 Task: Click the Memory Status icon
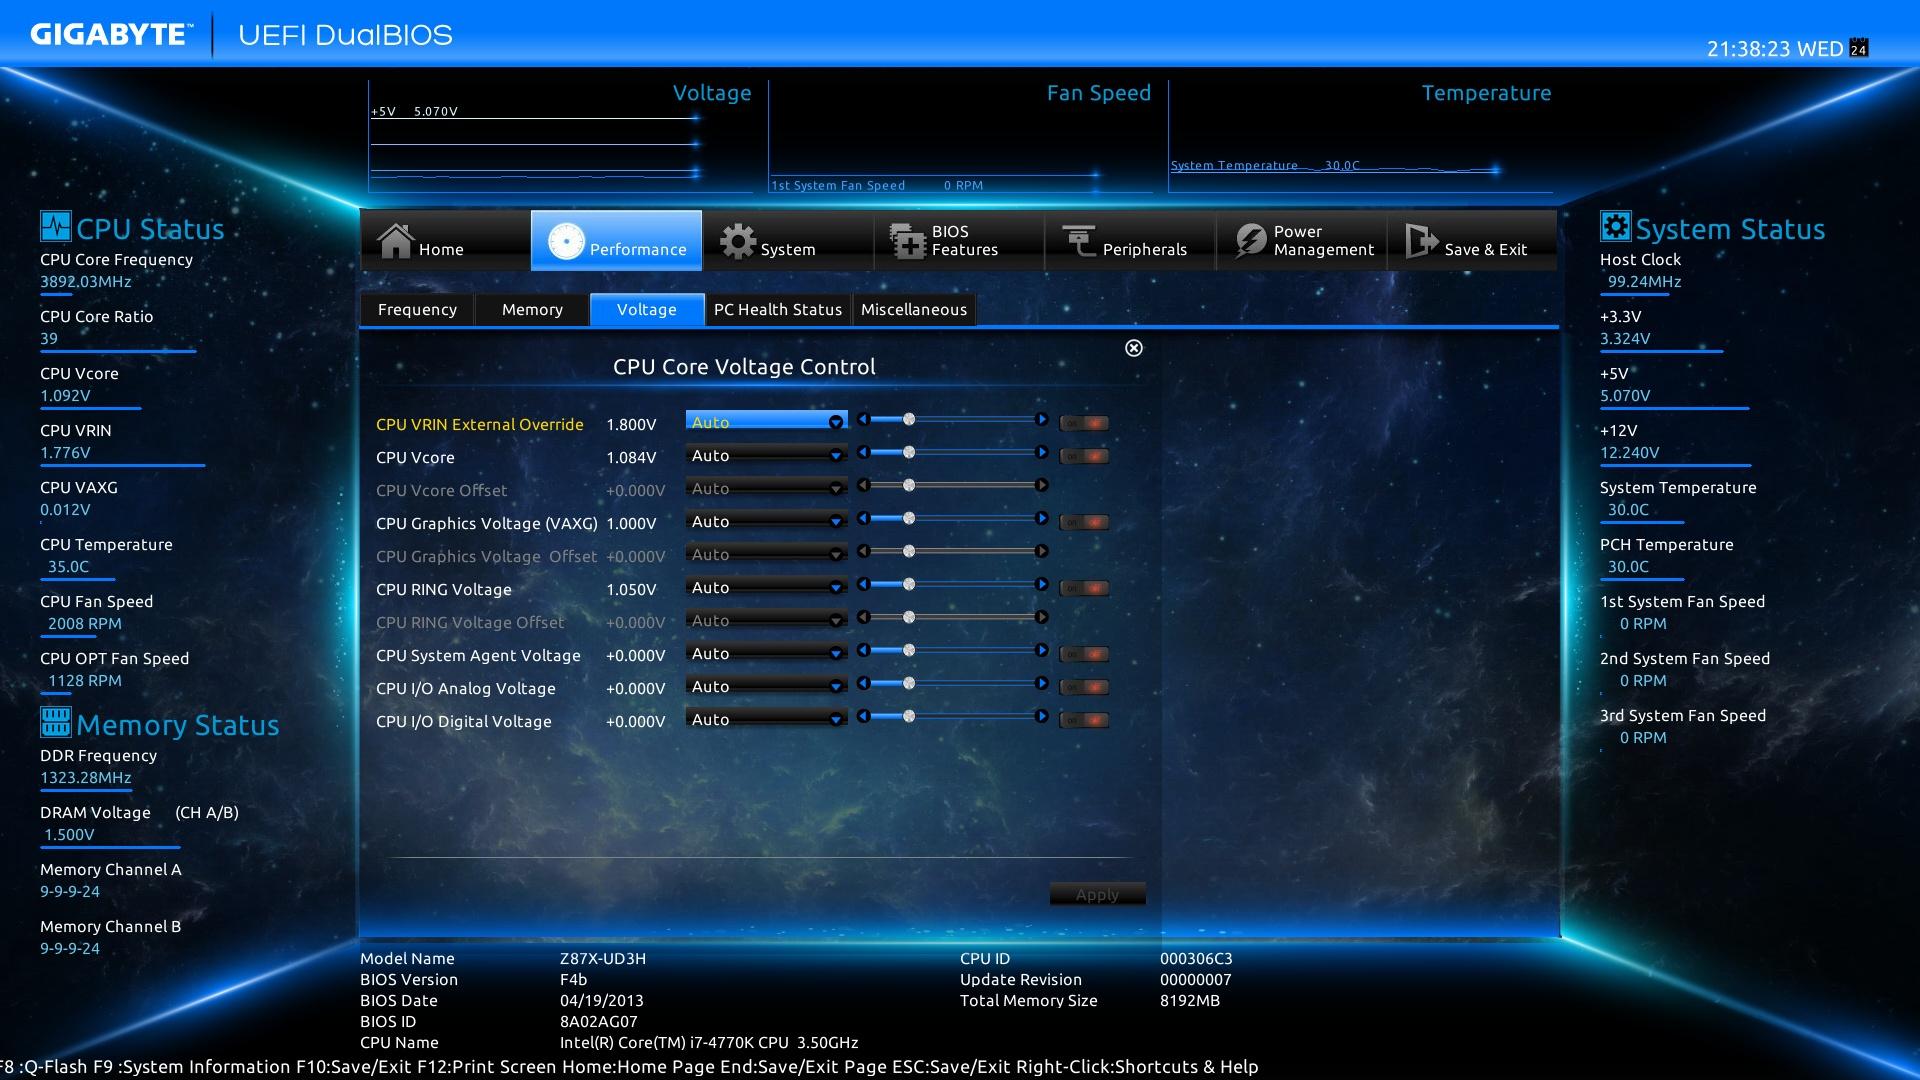56,722
